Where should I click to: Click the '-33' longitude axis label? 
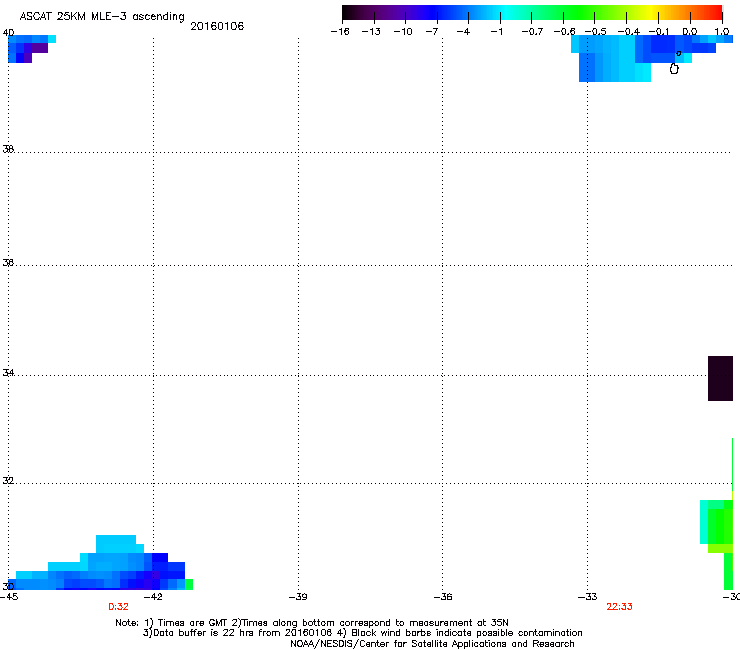coord(588,597)
